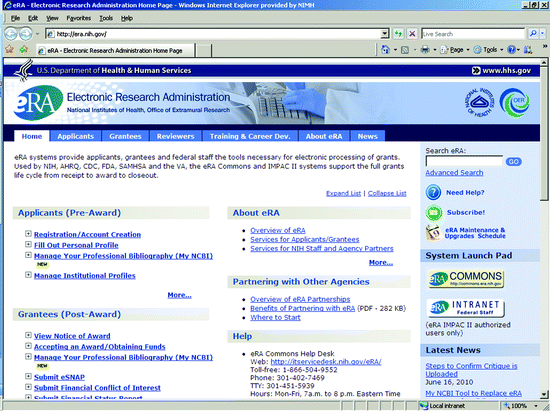Click the green Subscribe envelope icon

tap(434, 213)
